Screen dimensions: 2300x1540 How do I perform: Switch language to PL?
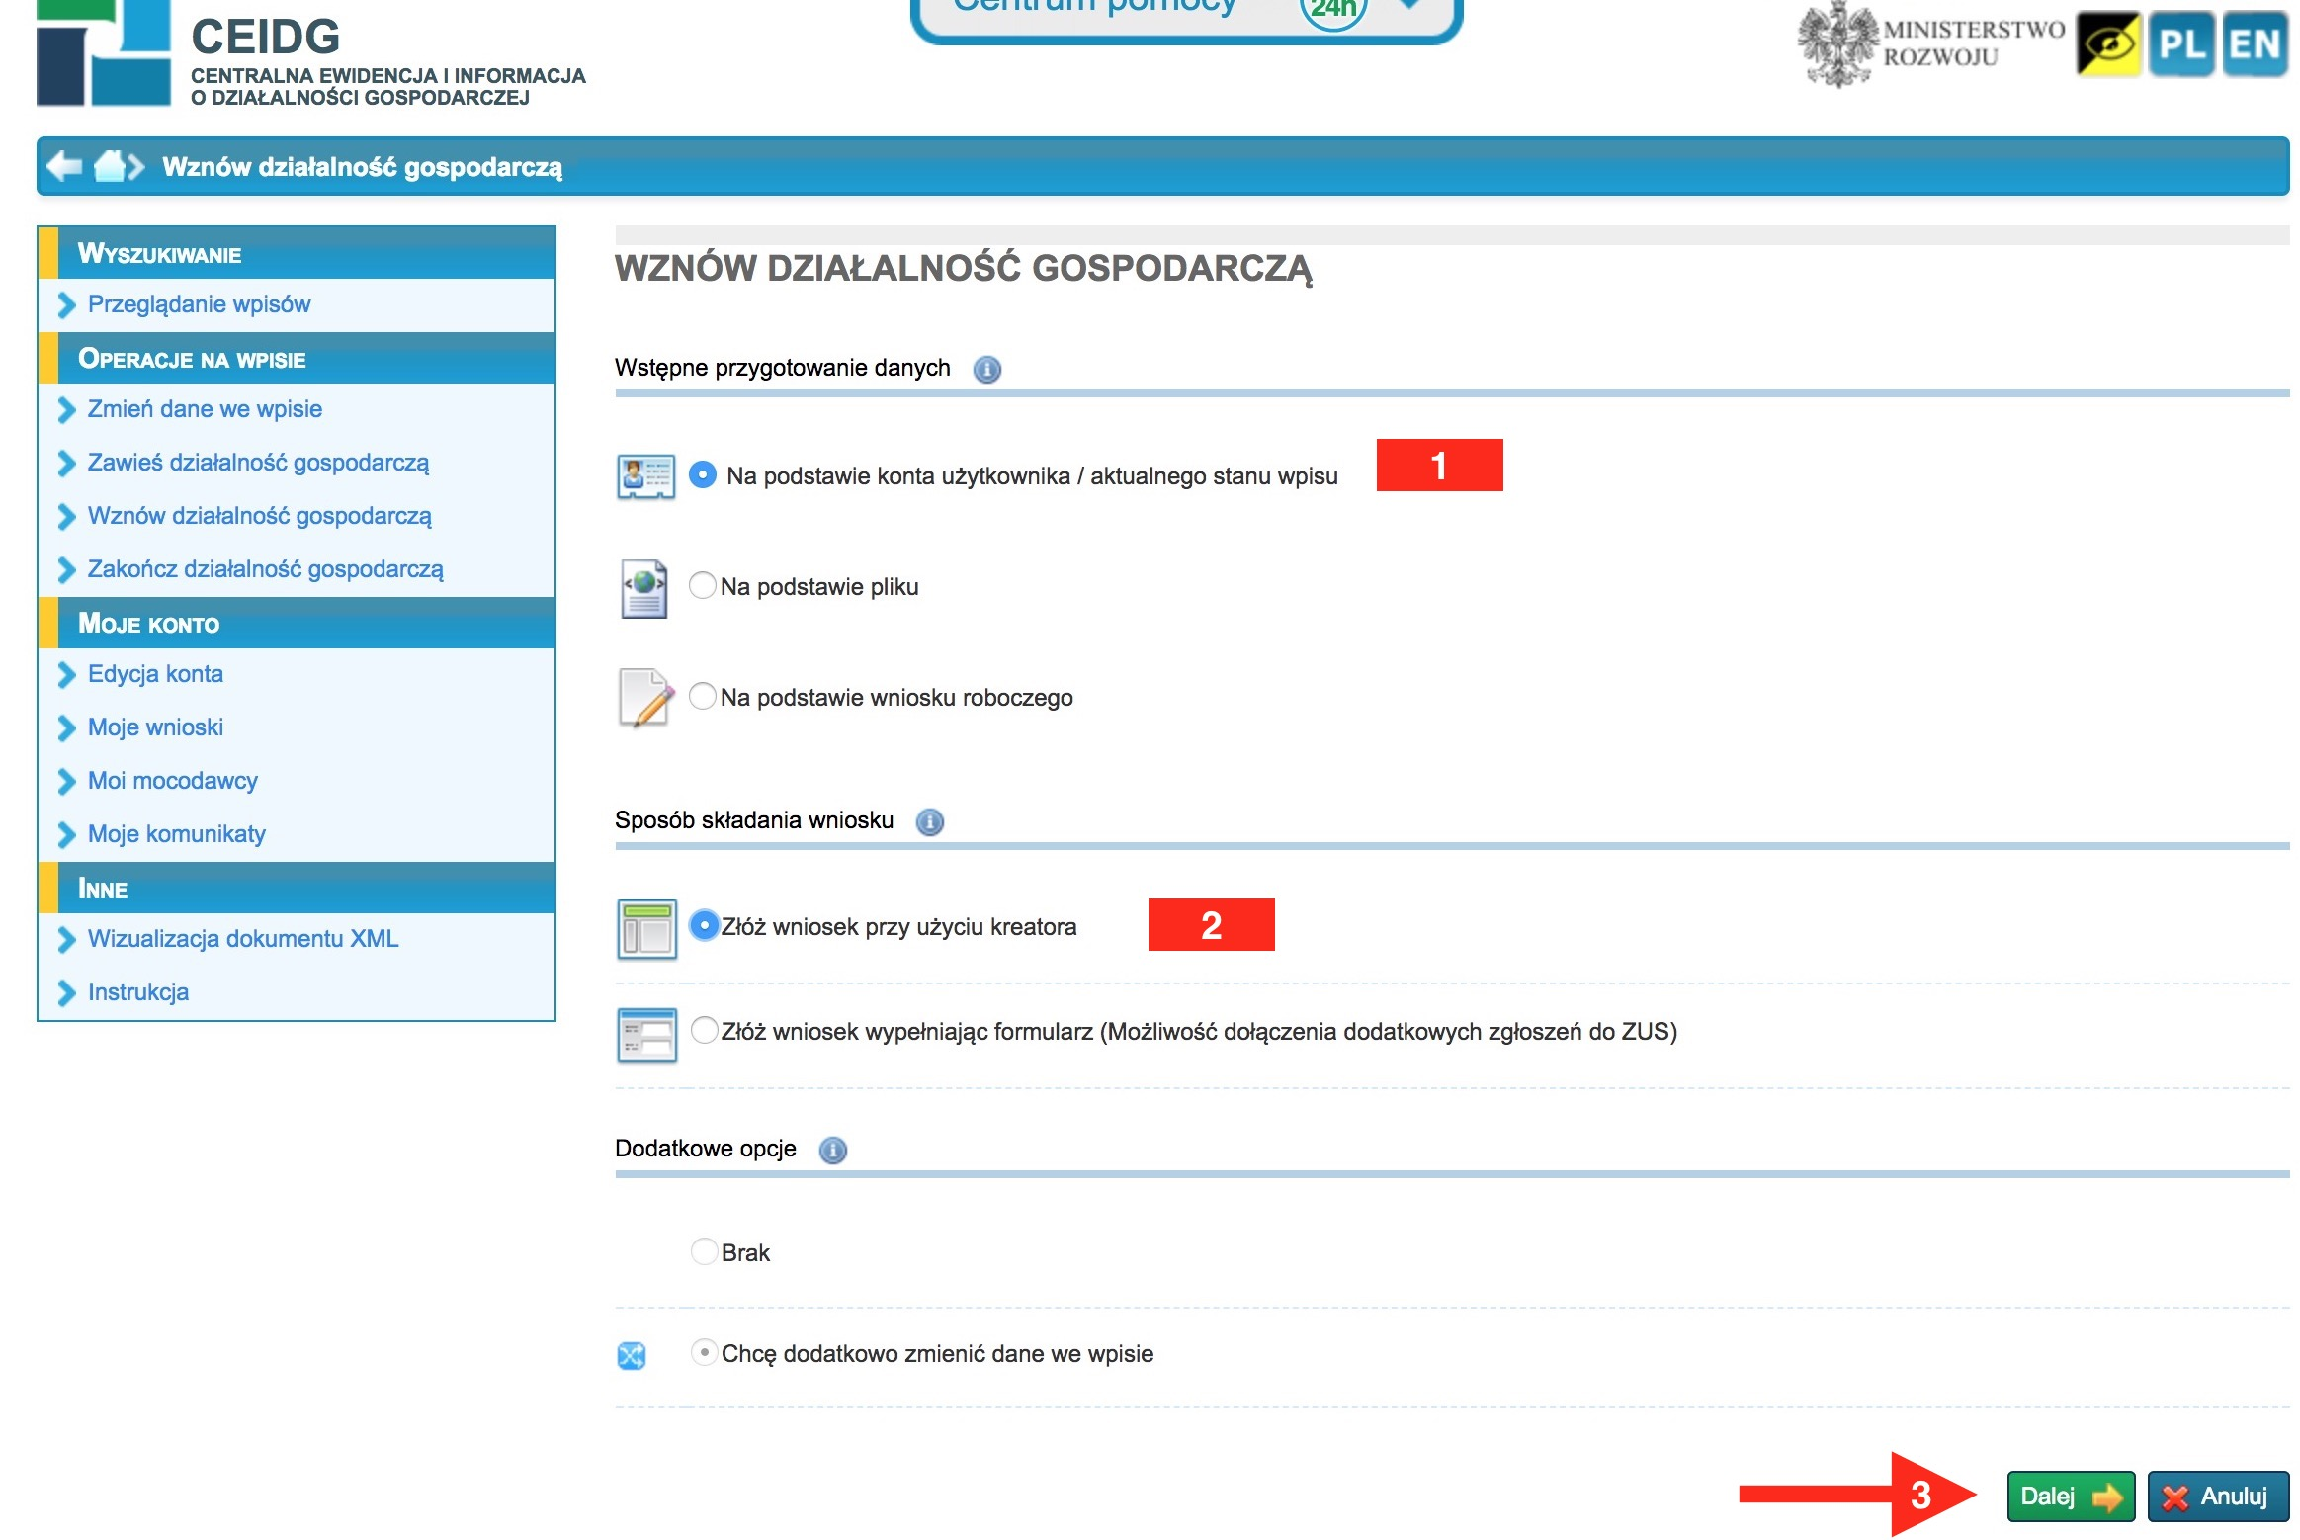point(2182,44)
